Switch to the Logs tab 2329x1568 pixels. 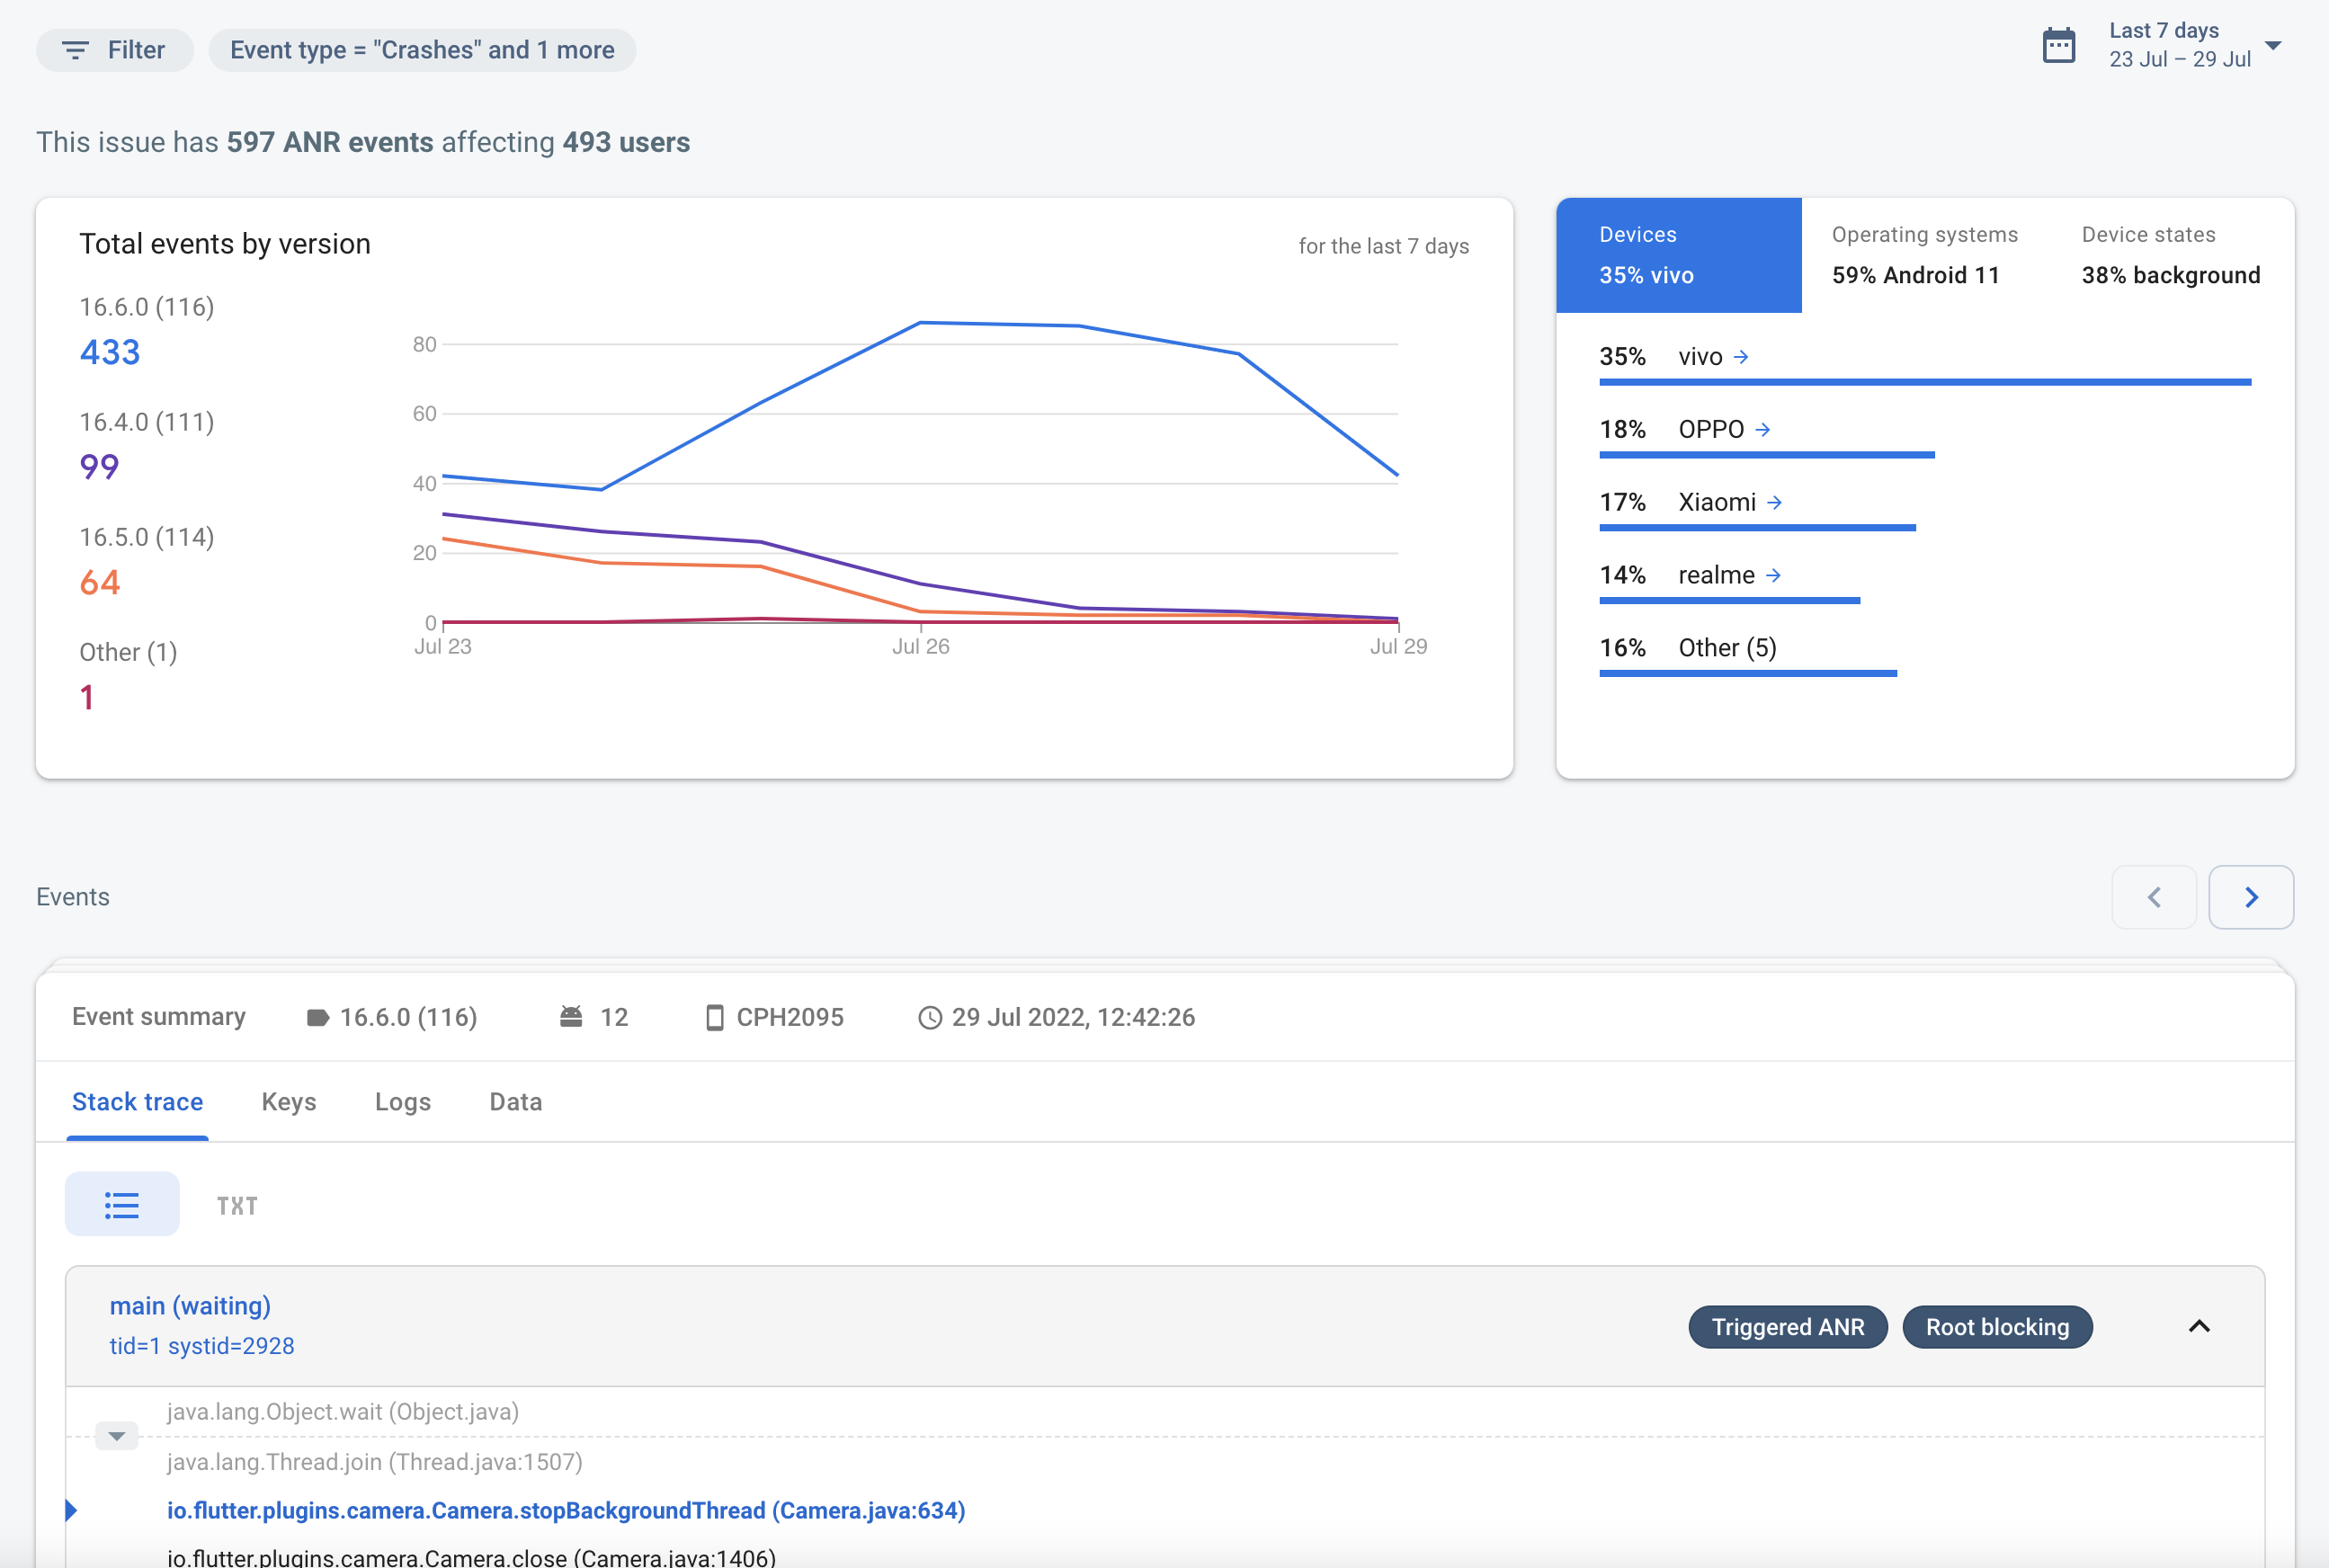(x=402, y=1102)
